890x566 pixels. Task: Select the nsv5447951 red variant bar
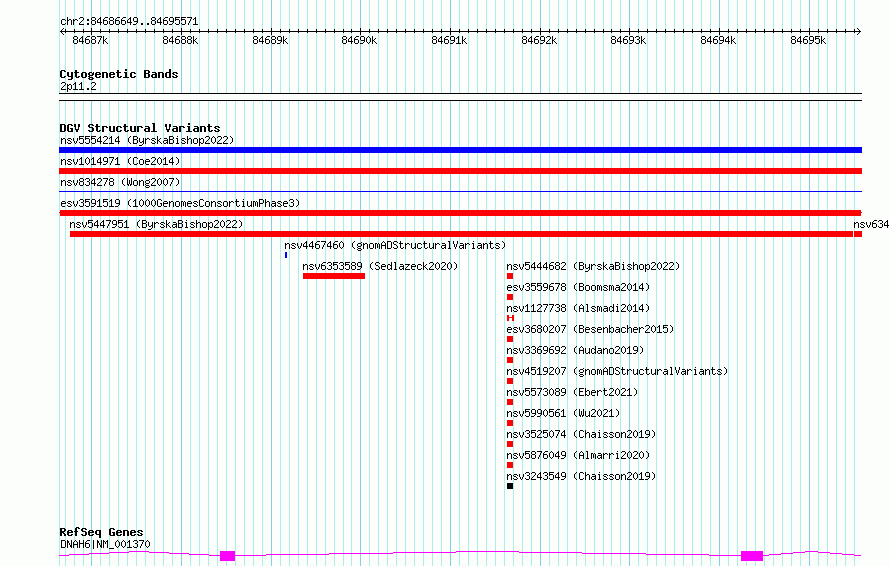[x=461, y=234]
